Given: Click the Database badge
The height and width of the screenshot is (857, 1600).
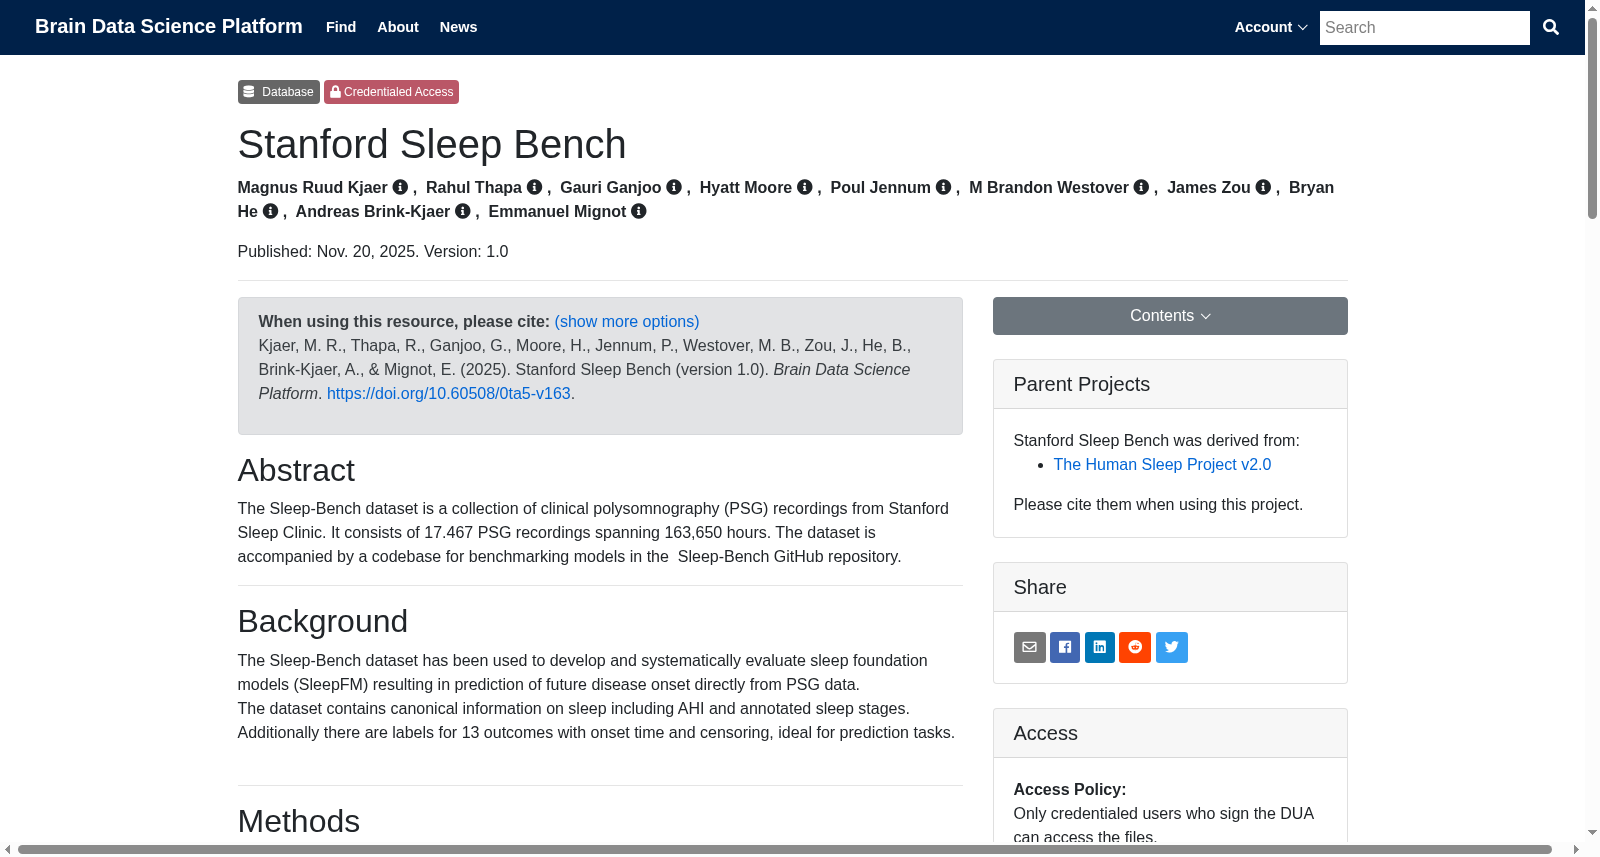Looking at the screenshot, I should click(x=278, y=92).
